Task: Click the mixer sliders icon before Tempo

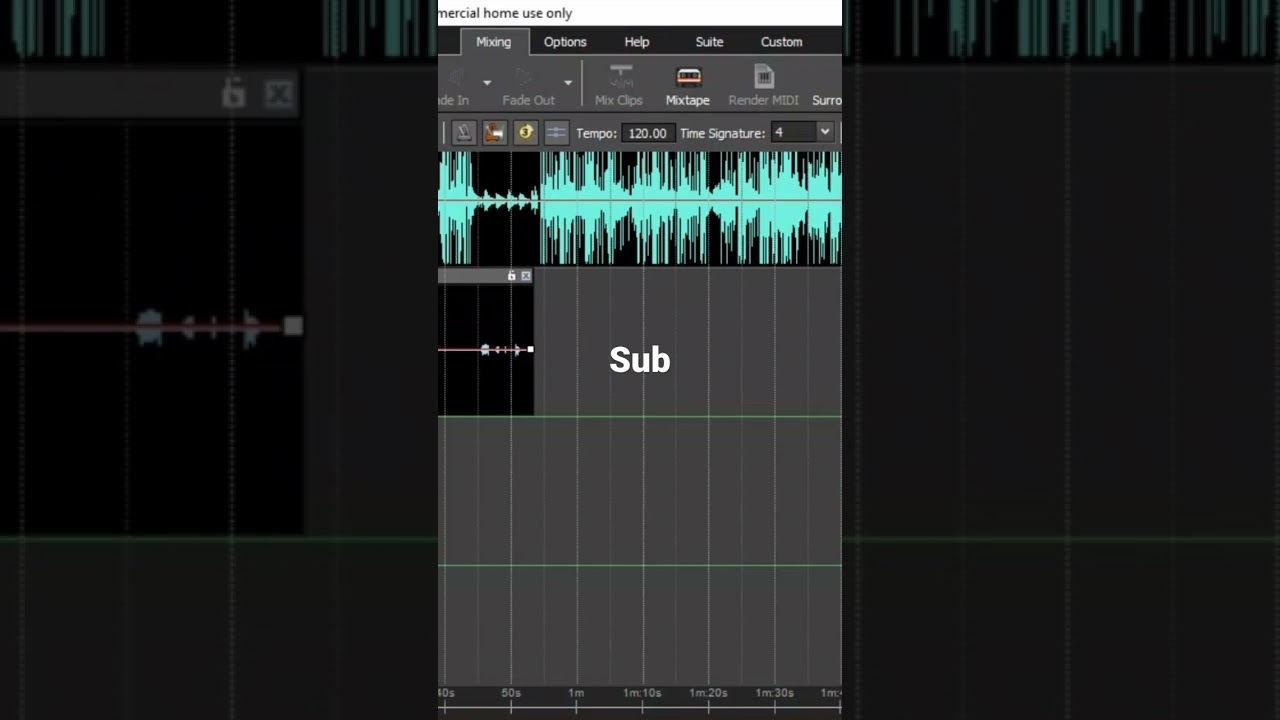Action: [x=556, y=133]
